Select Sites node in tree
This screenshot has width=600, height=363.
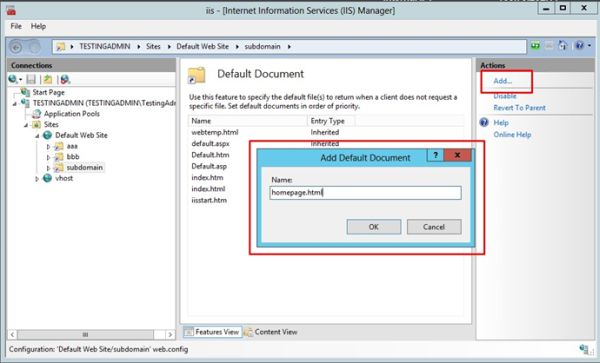(x=51, y=124)
